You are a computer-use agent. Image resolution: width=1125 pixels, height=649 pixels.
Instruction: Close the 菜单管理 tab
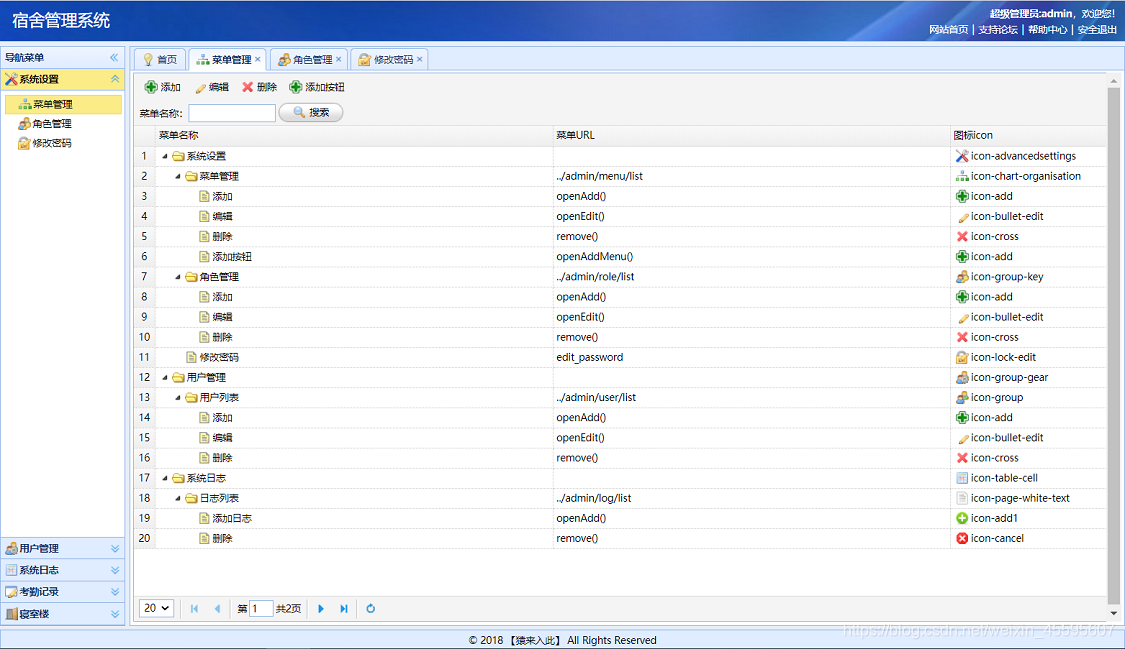tap(258, 59)
